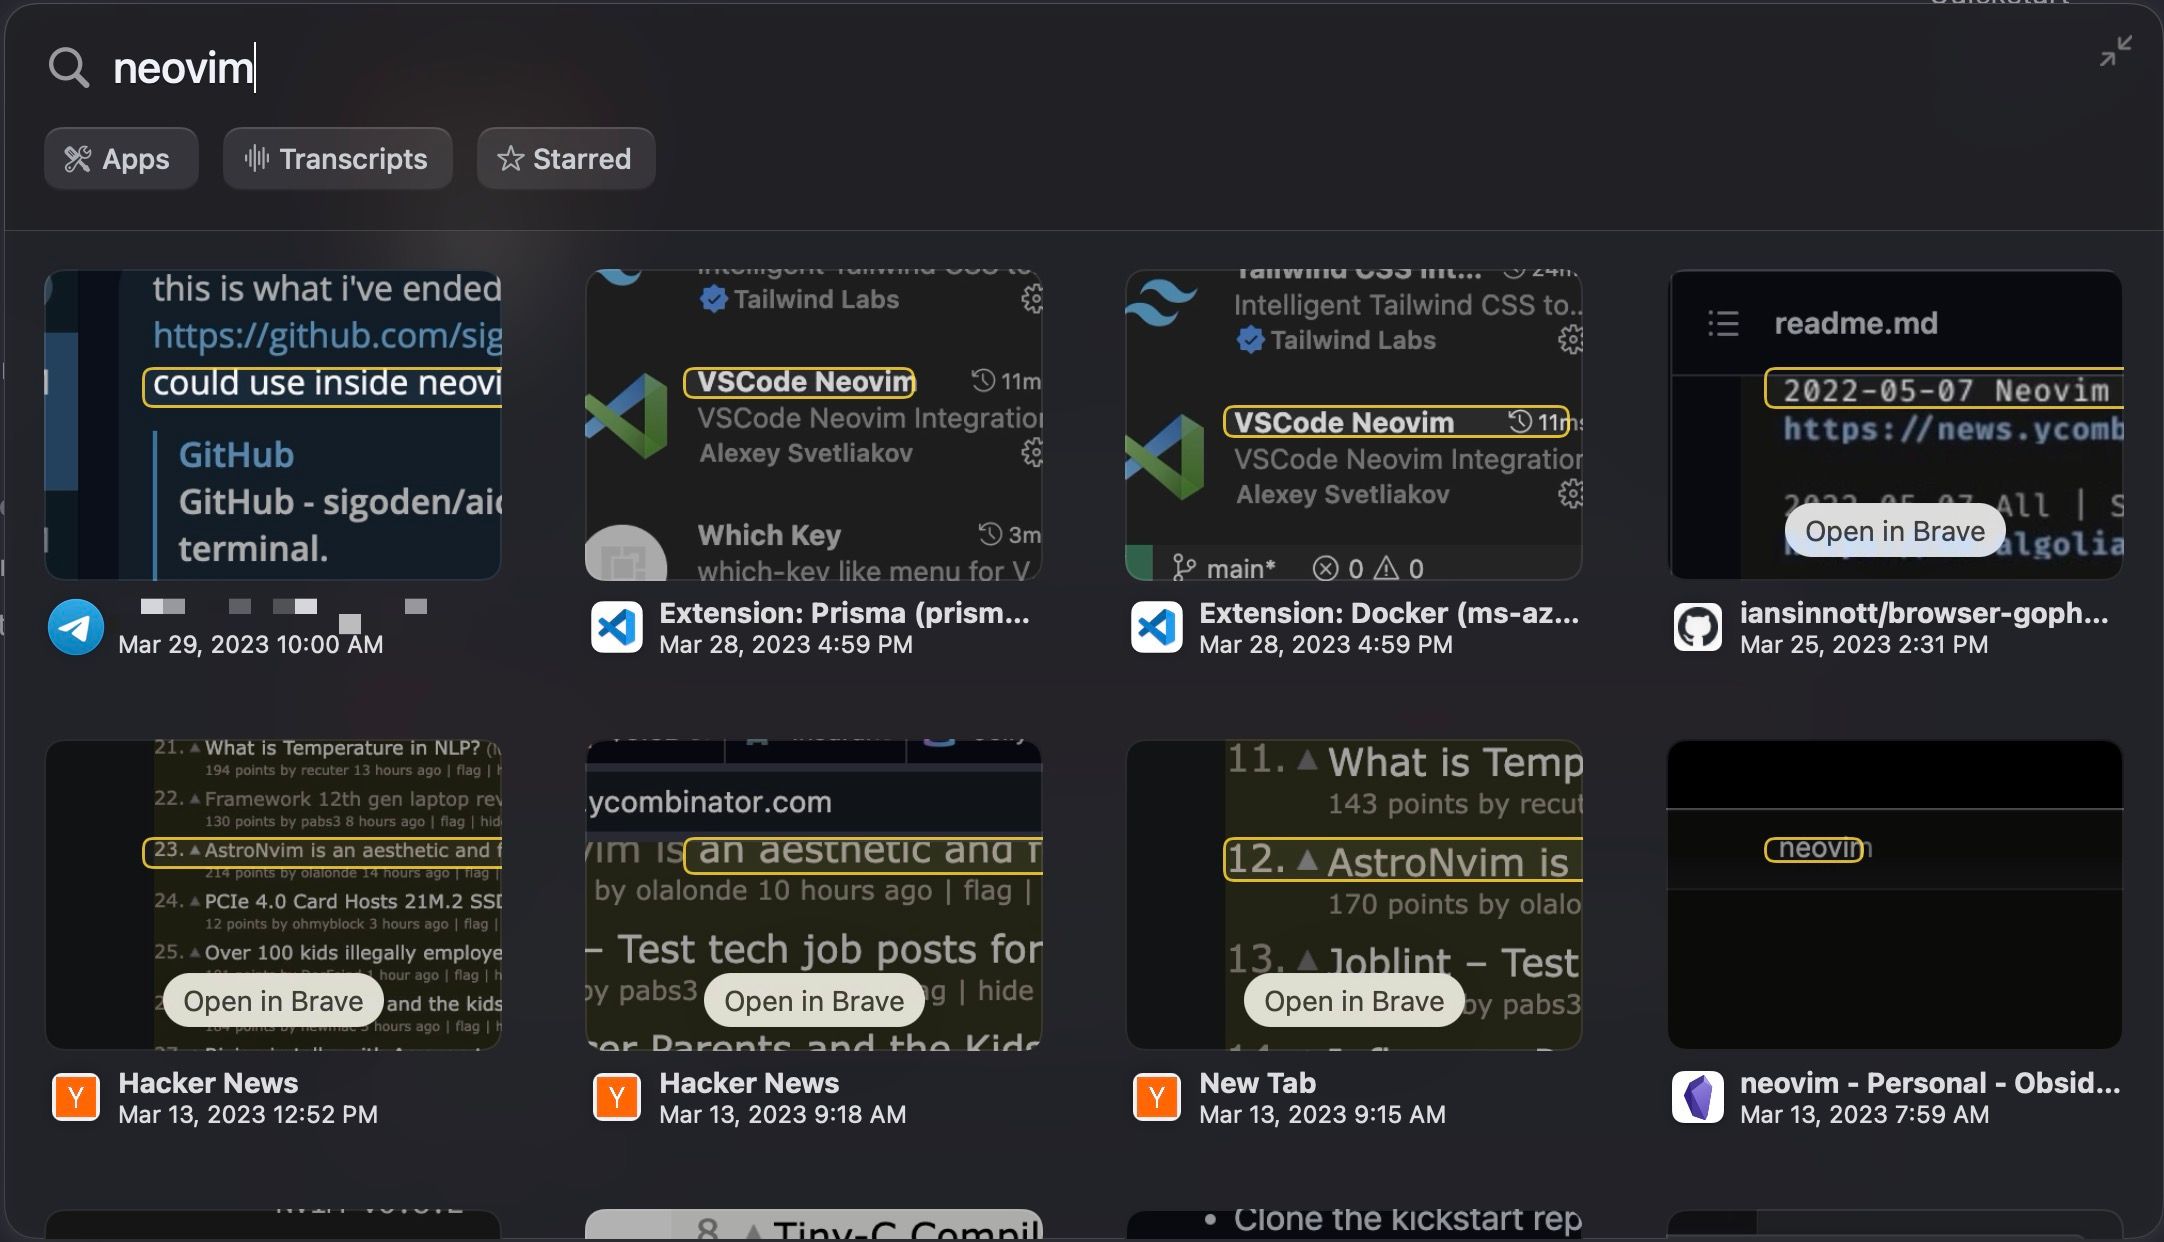Filter results by Apps

click(x=121, y=158)
